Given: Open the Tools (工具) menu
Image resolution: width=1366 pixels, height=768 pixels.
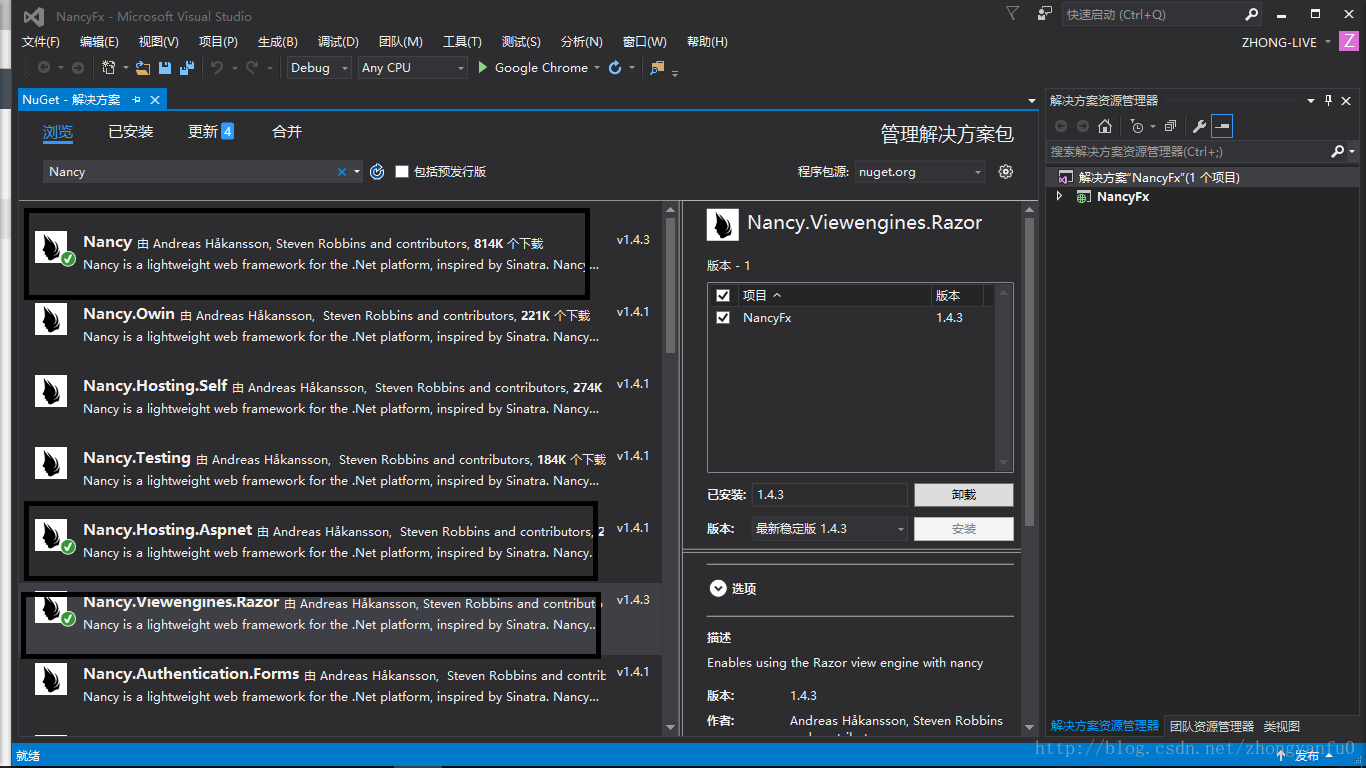Looking at the screenshot, I should 462,42.
